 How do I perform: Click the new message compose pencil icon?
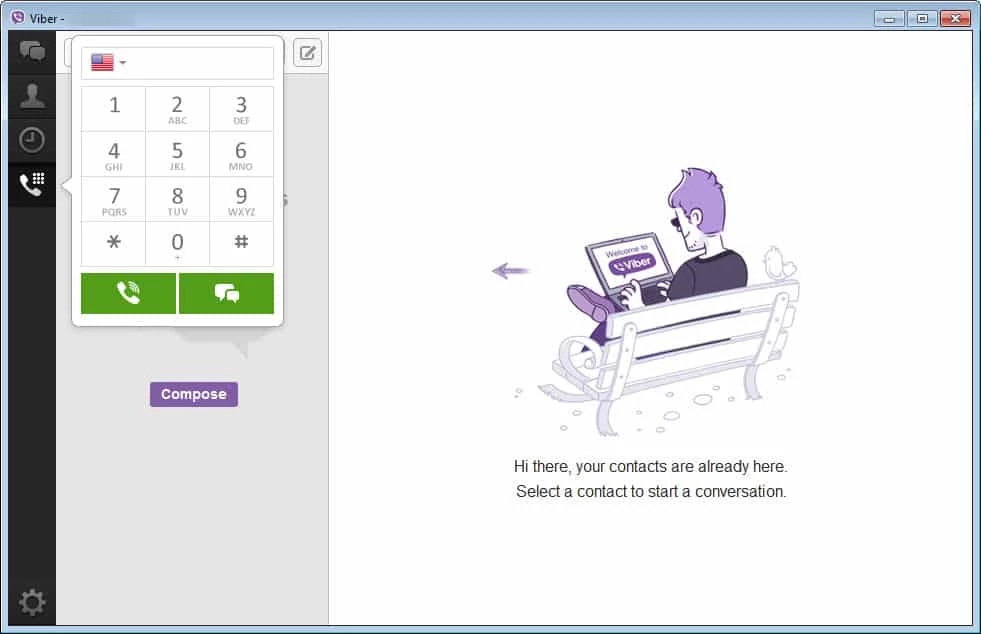point(307,53)
